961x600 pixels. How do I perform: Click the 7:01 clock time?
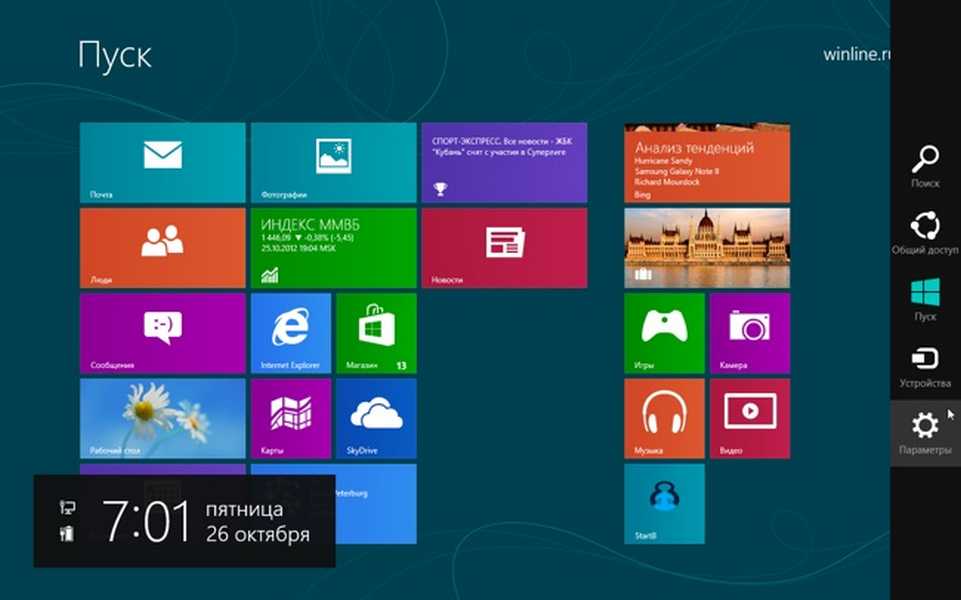click(x=146, y=520)
